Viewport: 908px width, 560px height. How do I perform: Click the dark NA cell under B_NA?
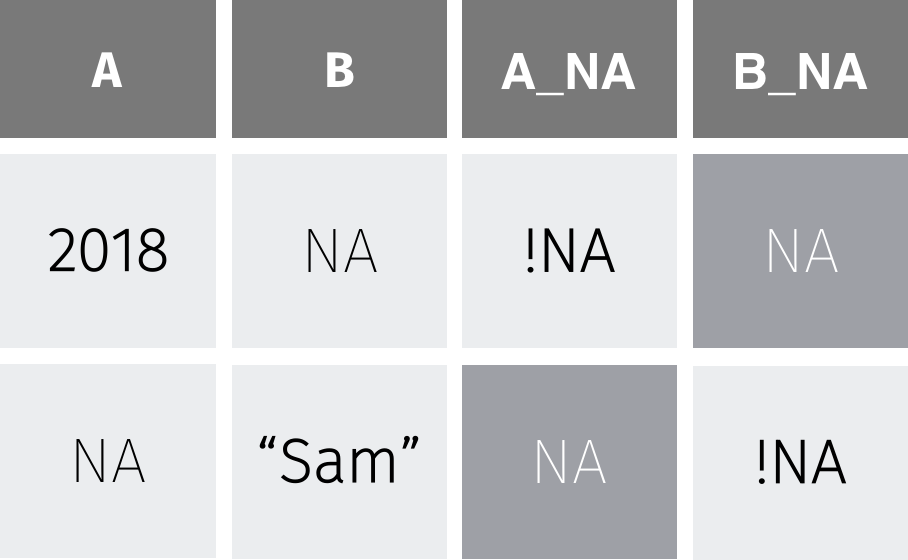click(800, 251)
